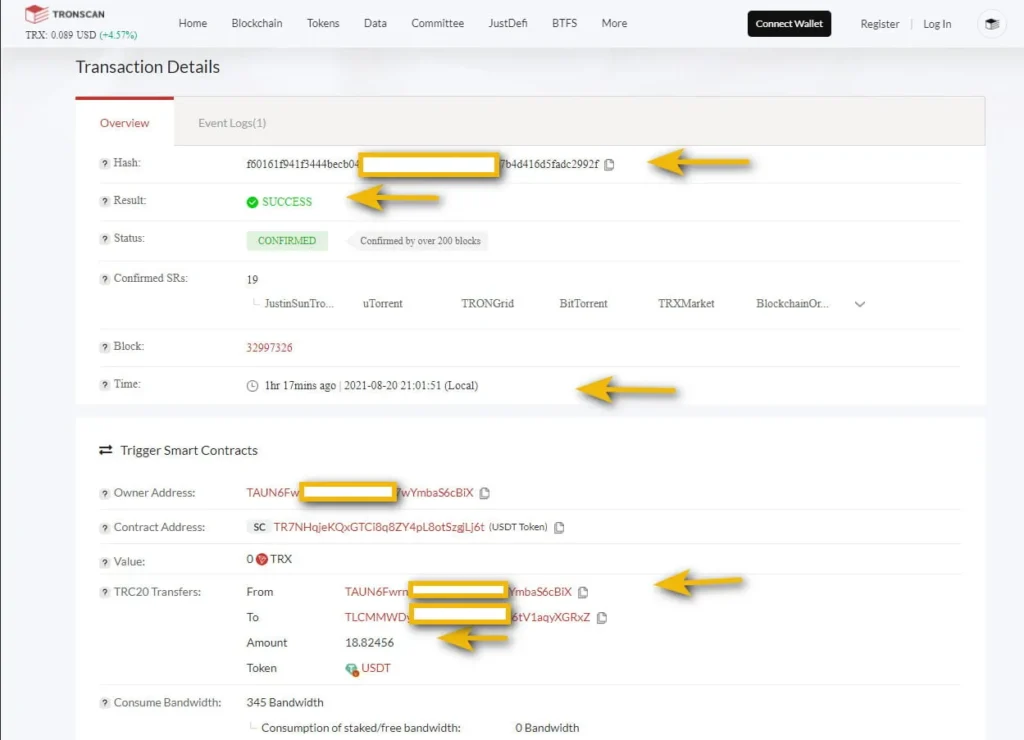1024x740 pixels.
Task: Click the help icon next to Consume Bandwidth
Action: click(x=104, y=703)
